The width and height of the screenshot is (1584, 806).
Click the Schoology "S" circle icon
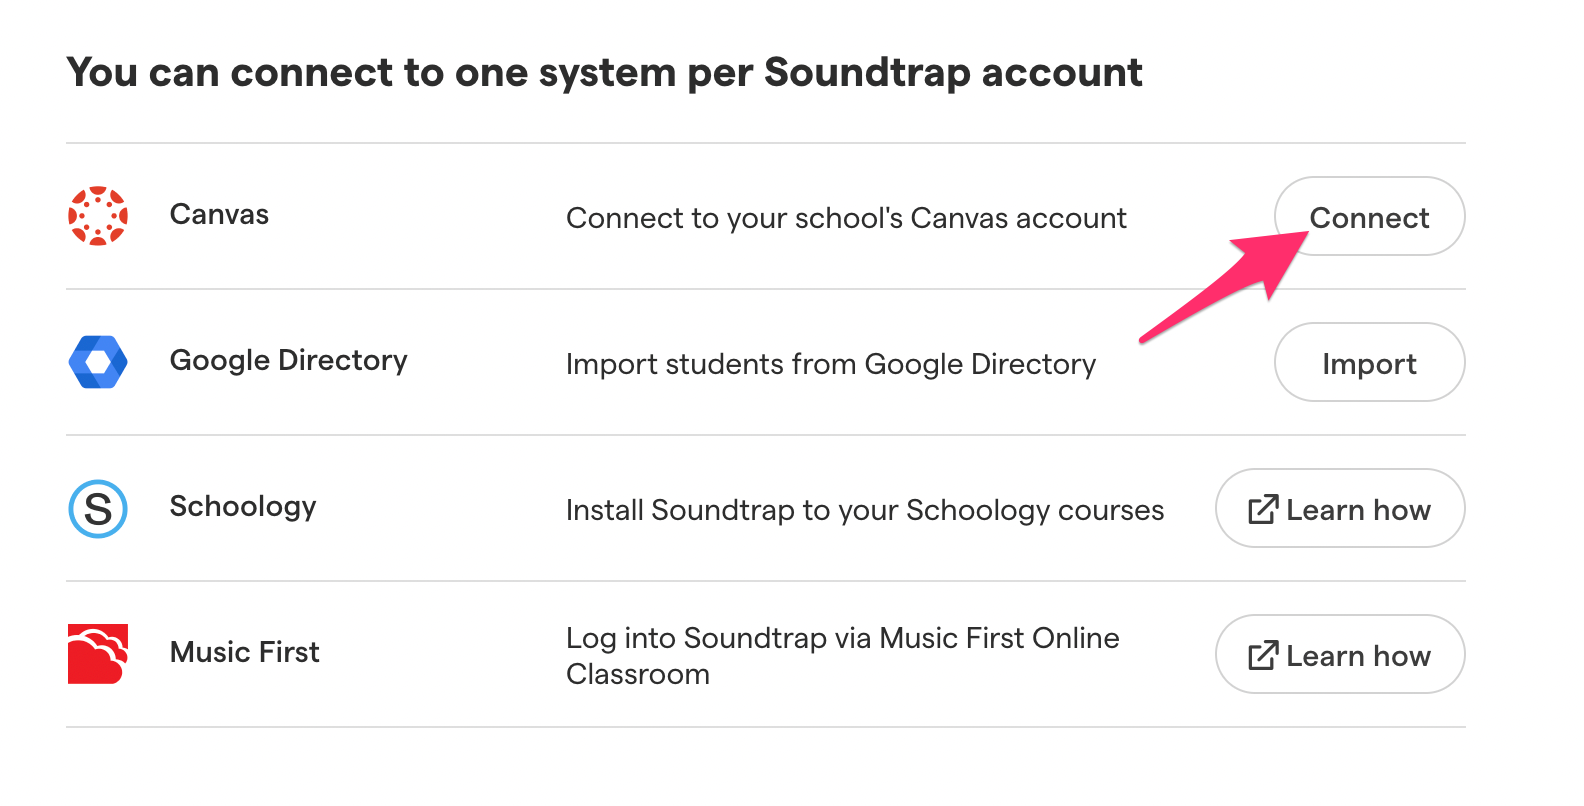click(97, 509)
